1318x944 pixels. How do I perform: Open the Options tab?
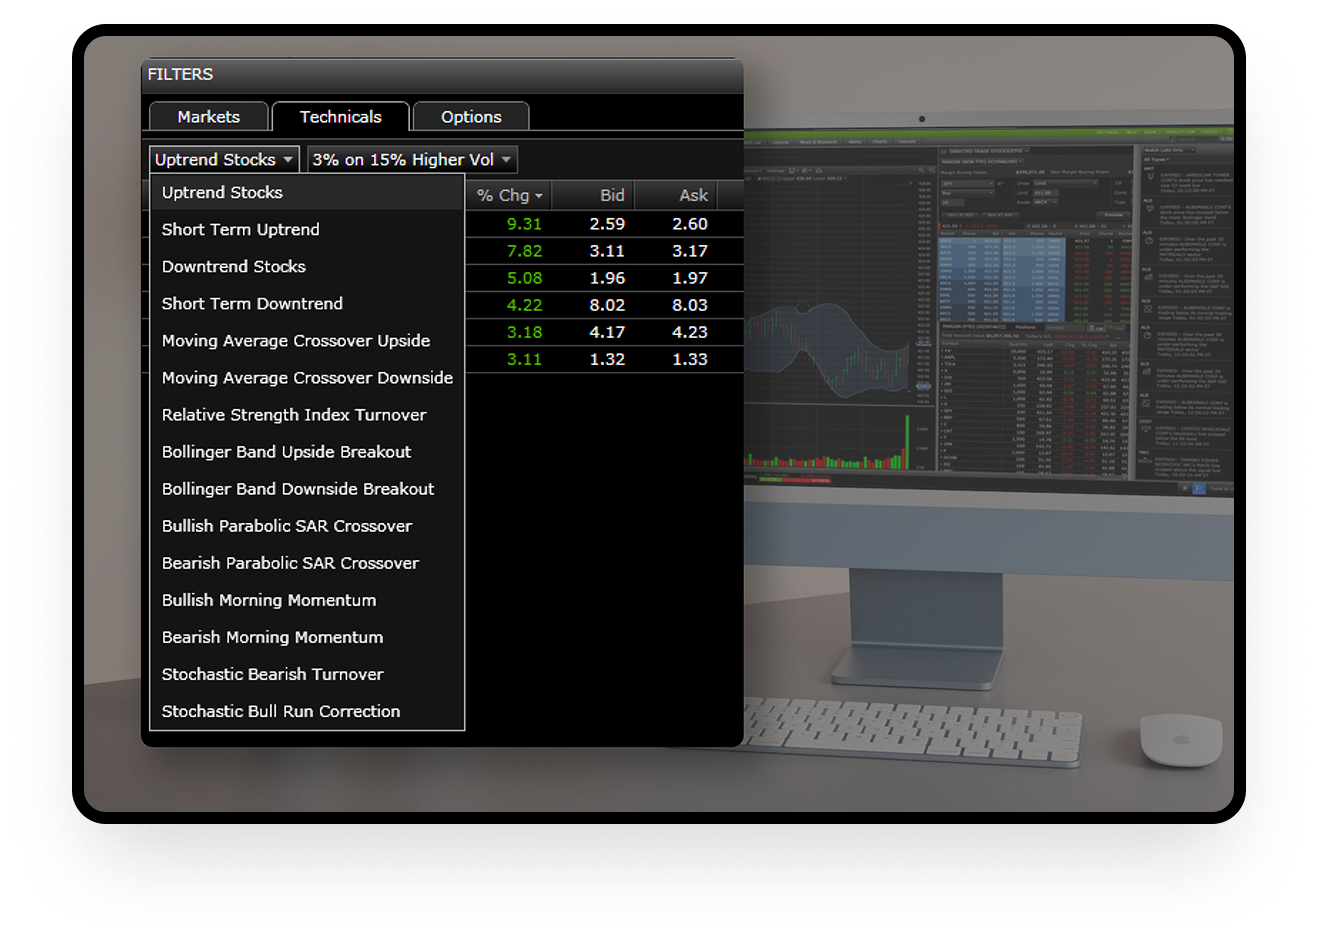click(471, 117)
